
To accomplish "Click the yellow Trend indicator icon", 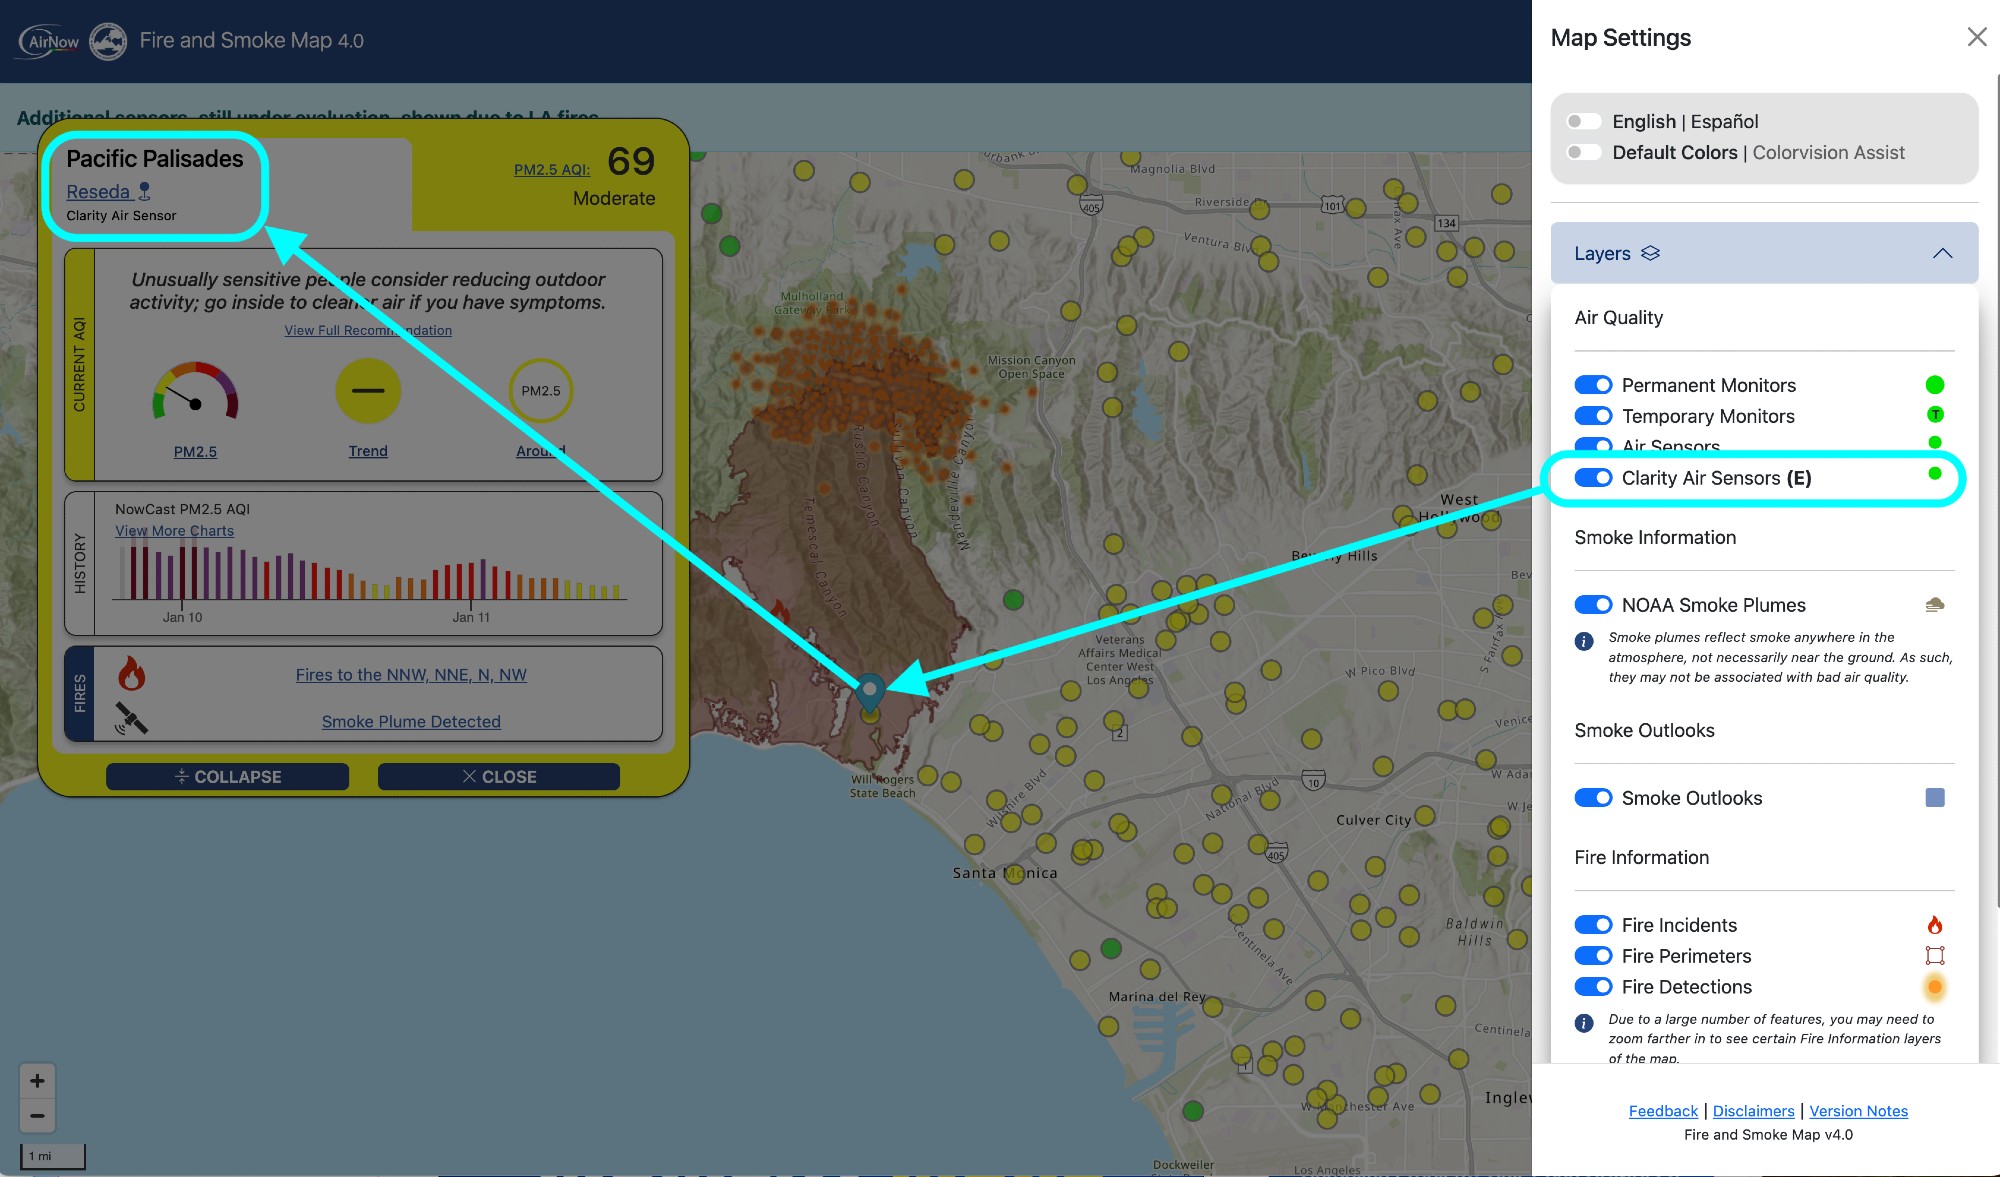I will (368, 391).
